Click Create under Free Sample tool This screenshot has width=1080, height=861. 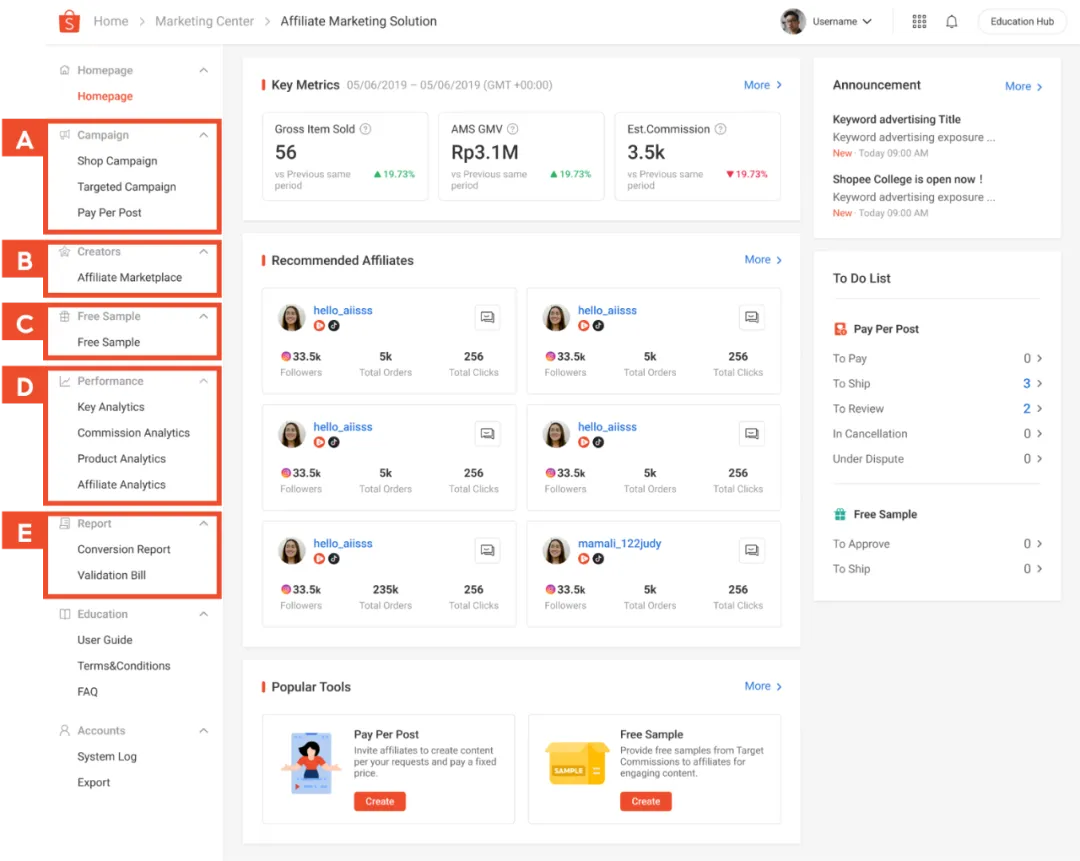645,801
